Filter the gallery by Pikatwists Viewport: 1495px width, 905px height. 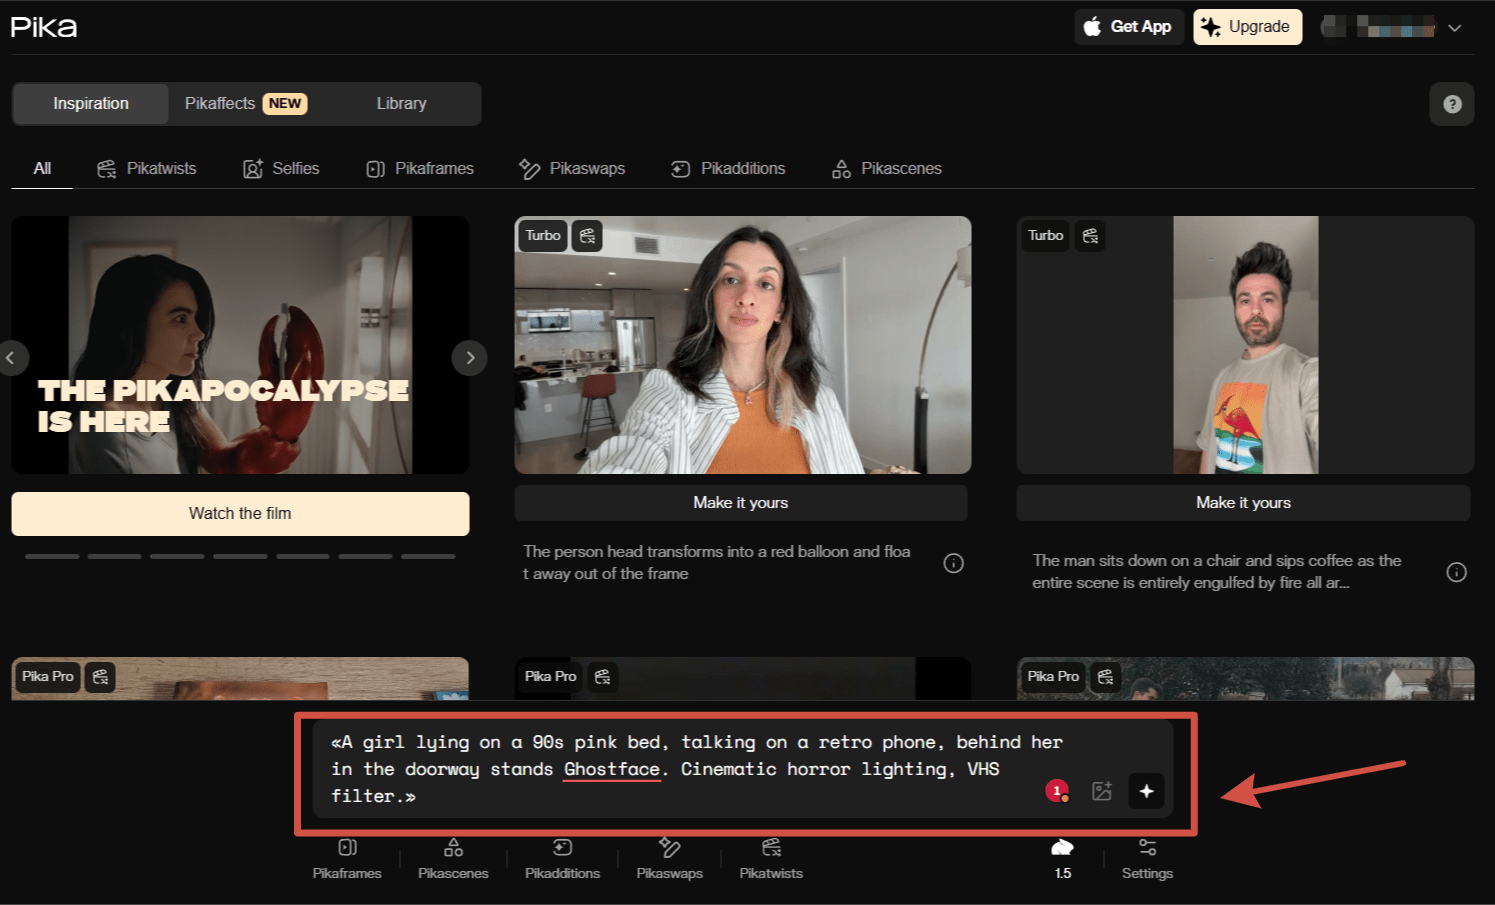[x=147, y=169]
